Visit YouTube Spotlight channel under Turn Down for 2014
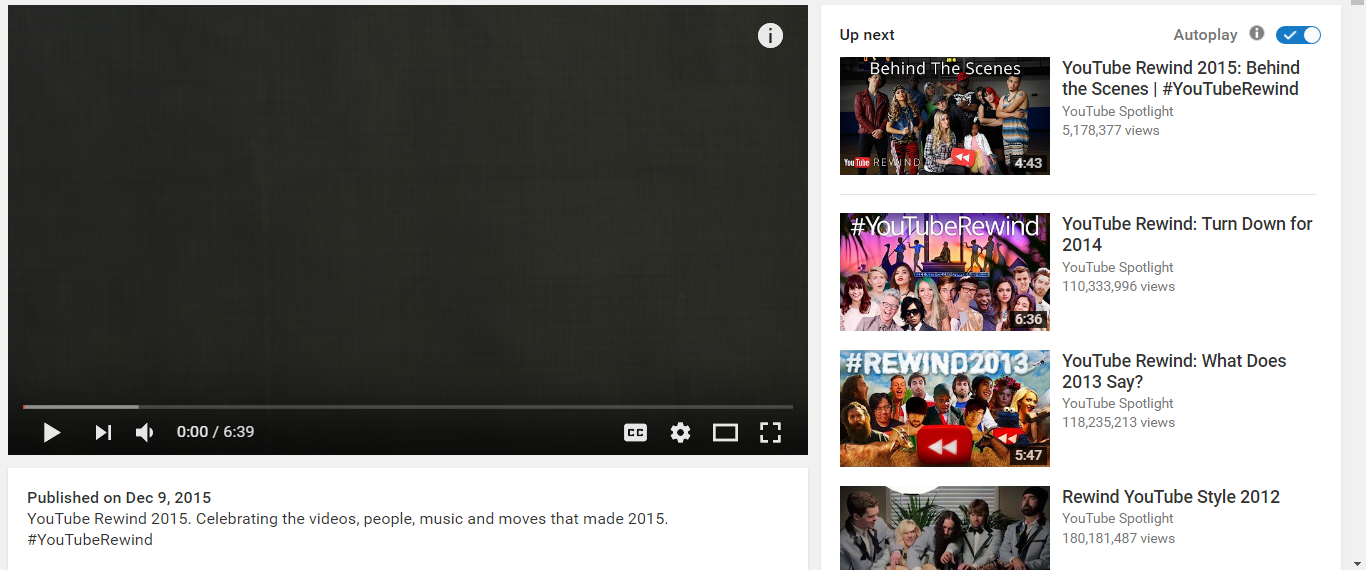Image resolution: width=1366 pixels, height=570 pixels. click(x=1118, y=267)
